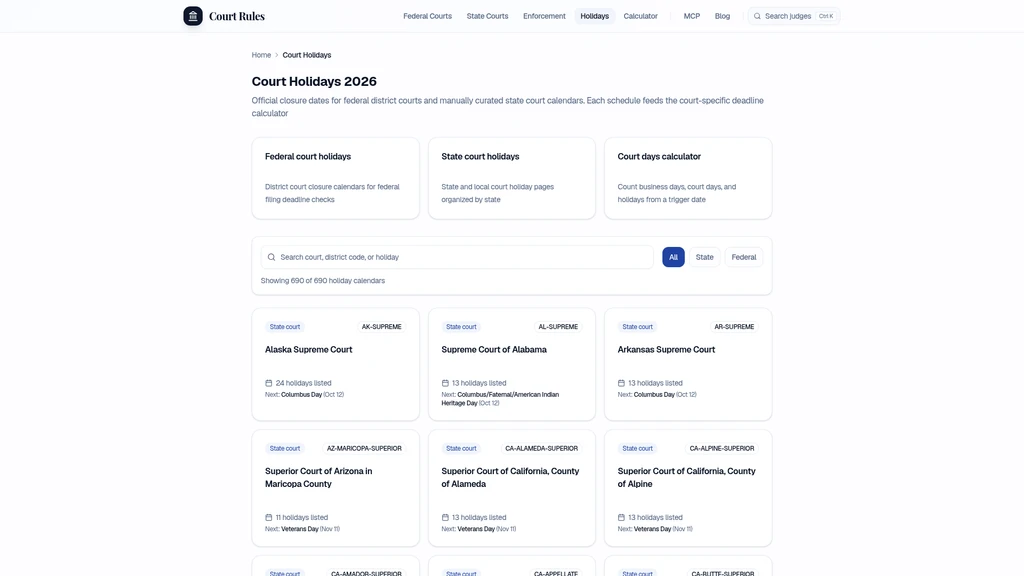Open Superior Court of California, County of Alpine
Screen dimensions: 1024x576
(x=688, y=488)
